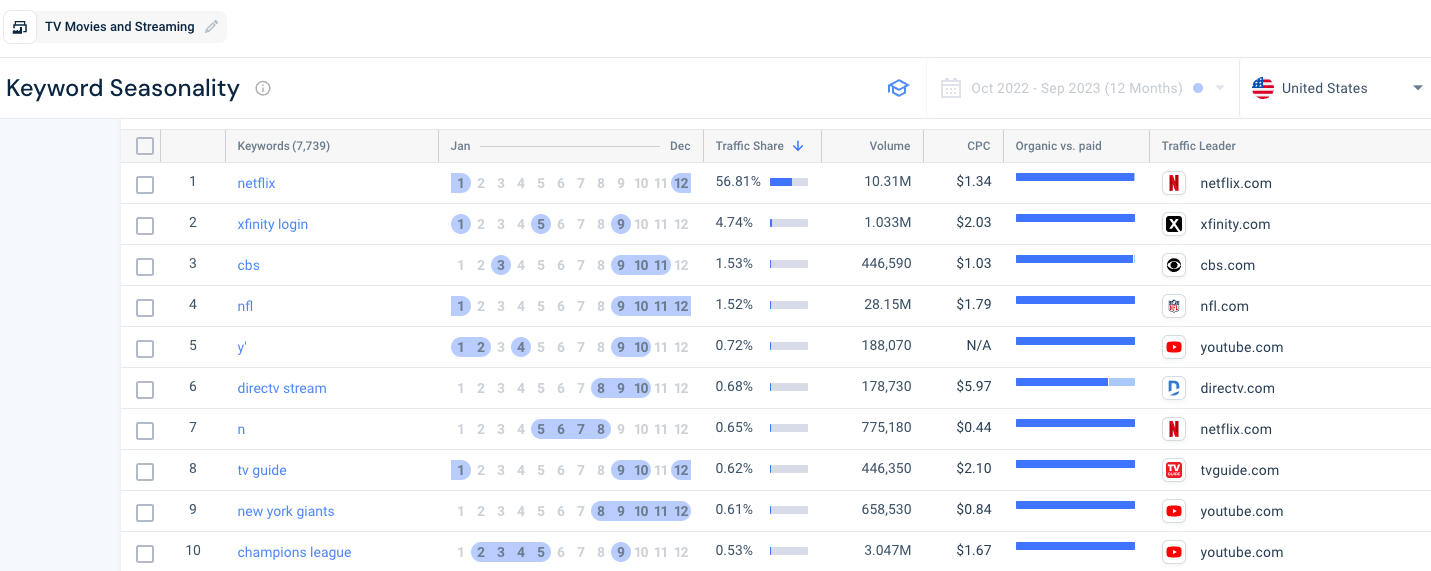Sort by Traffic Share using the down arrow
Viewport: 1431px width, 571px height.
point(798,146)
